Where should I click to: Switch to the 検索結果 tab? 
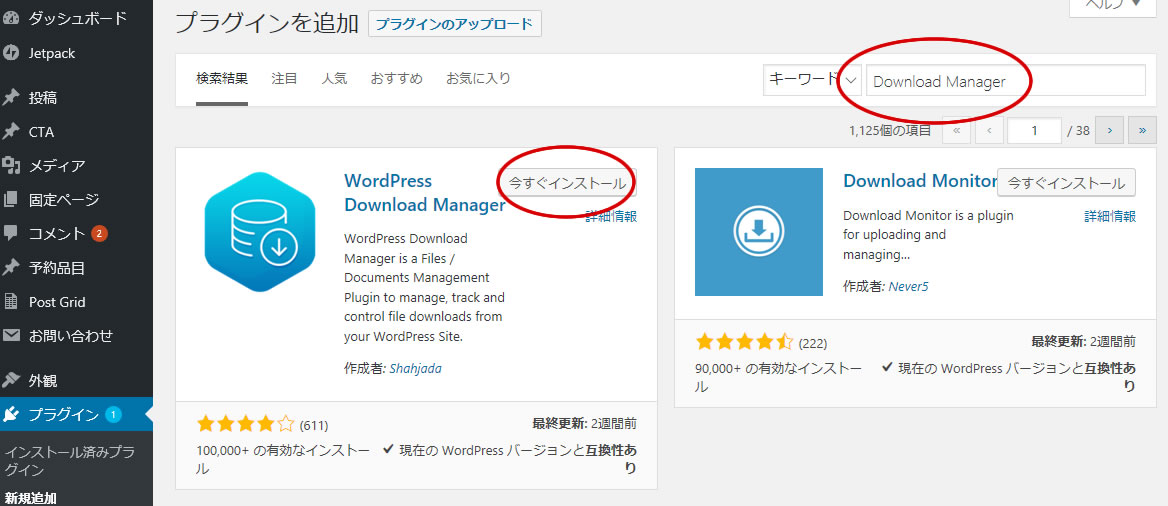click(222, 78)
